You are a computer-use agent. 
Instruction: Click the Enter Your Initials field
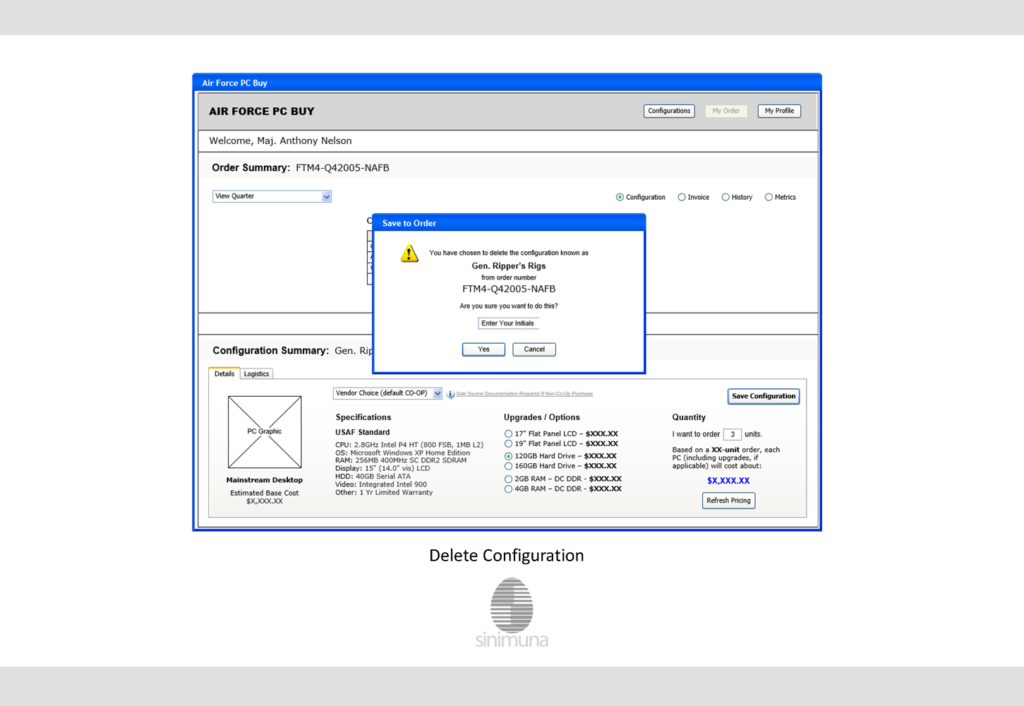[508, 323]
